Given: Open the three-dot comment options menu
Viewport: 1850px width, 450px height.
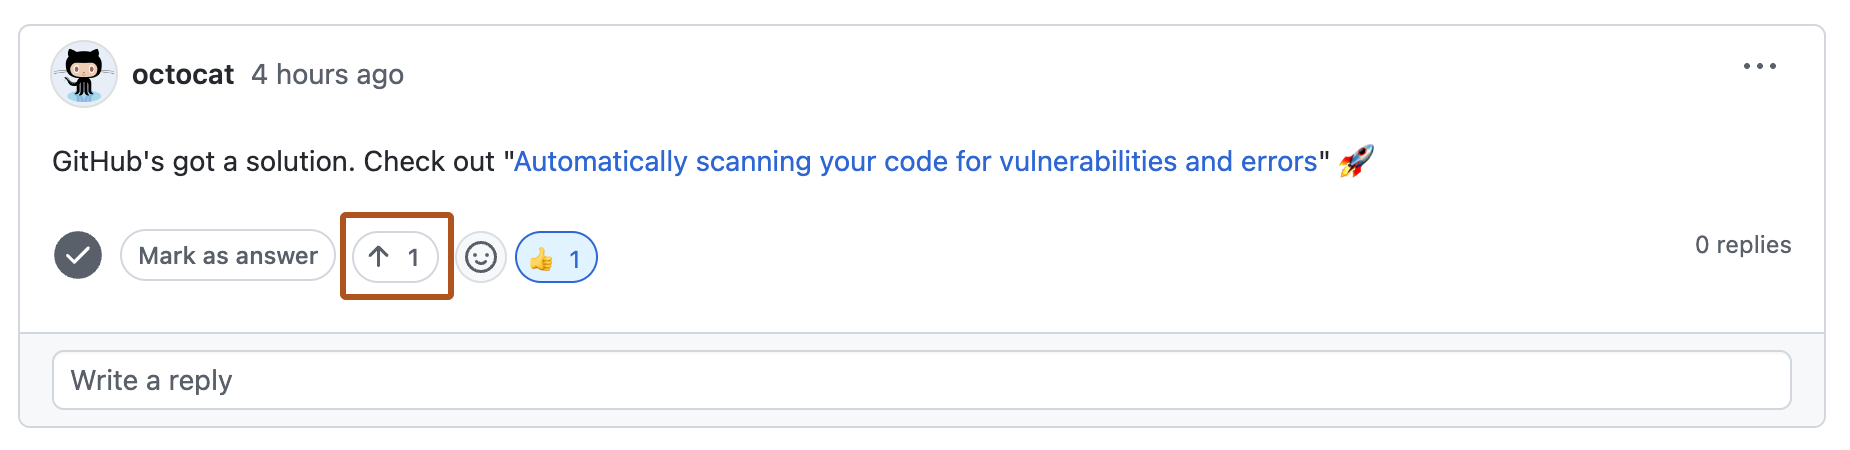Looking at the screenshot, I should tap(1759, 67).
